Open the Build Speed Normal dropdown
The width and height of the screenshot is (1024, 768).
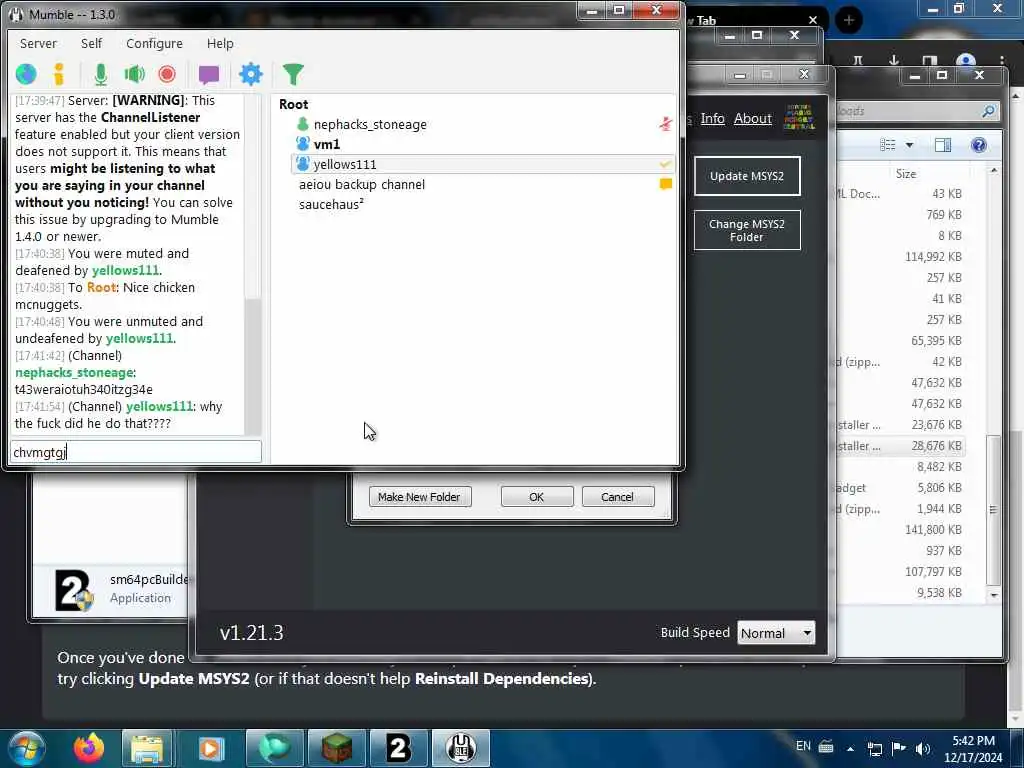click(x=776, y=633)
